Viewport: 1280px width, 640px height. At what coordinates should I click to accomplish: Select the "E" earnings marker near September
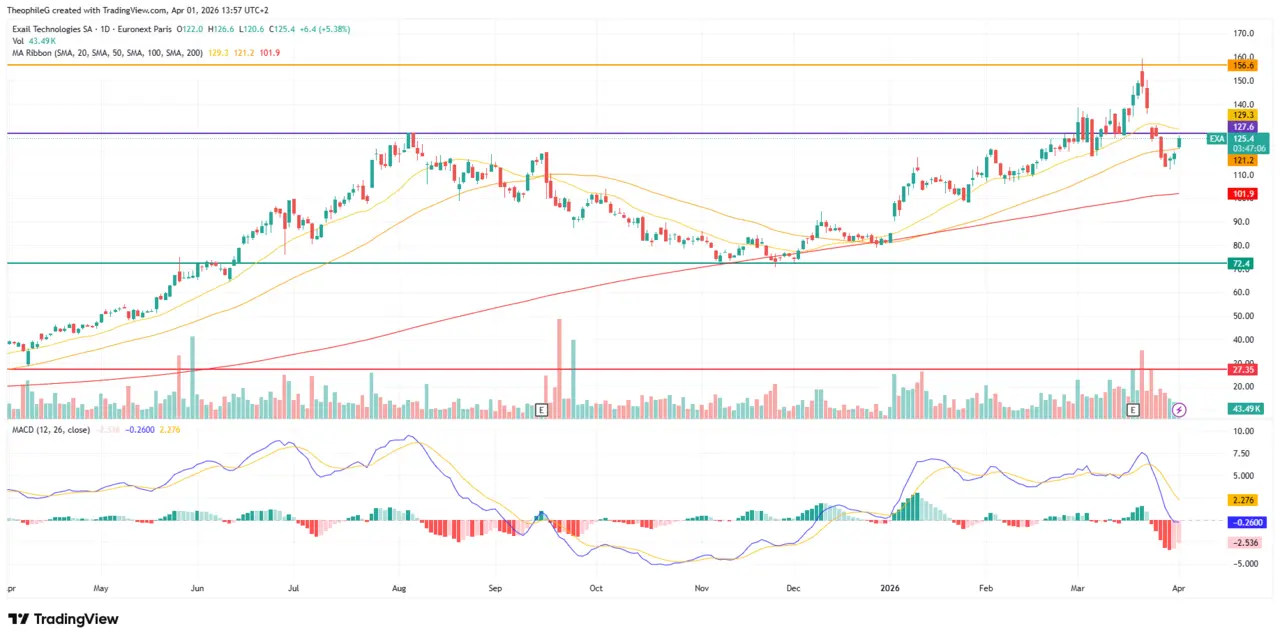(541, 410)
